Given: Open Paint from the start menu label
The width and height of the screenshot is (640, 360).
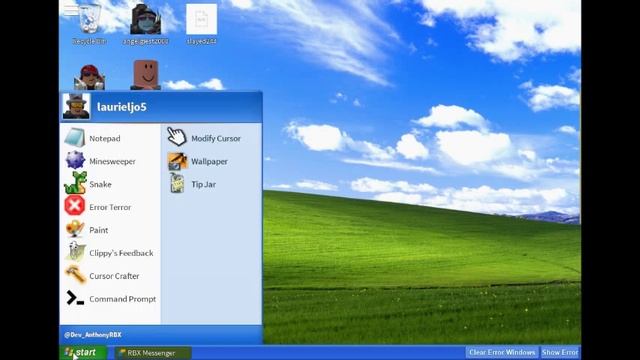Looking at the screenshot, I should point(99,230).
